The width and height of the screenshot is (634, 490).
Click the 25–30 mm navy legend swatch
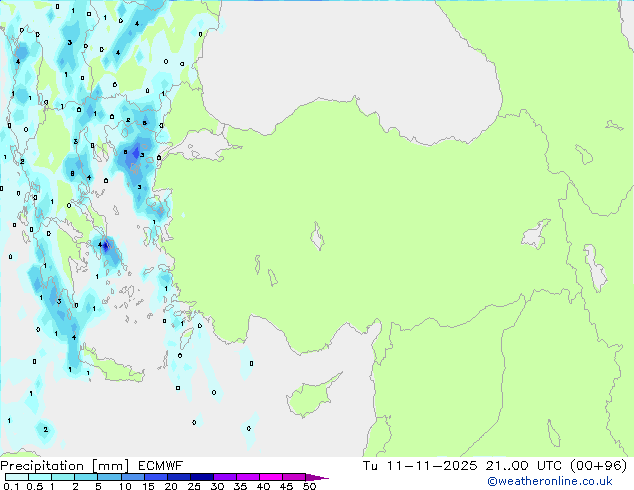[201, 477]
